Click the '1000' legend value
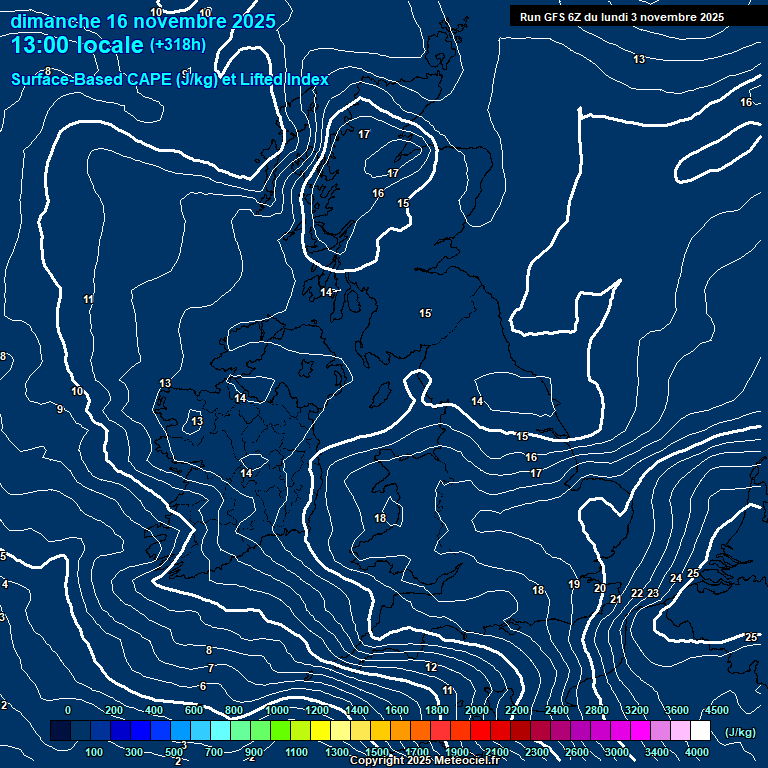This screenshot has height=768, width=768. click(x=277, y=710)
